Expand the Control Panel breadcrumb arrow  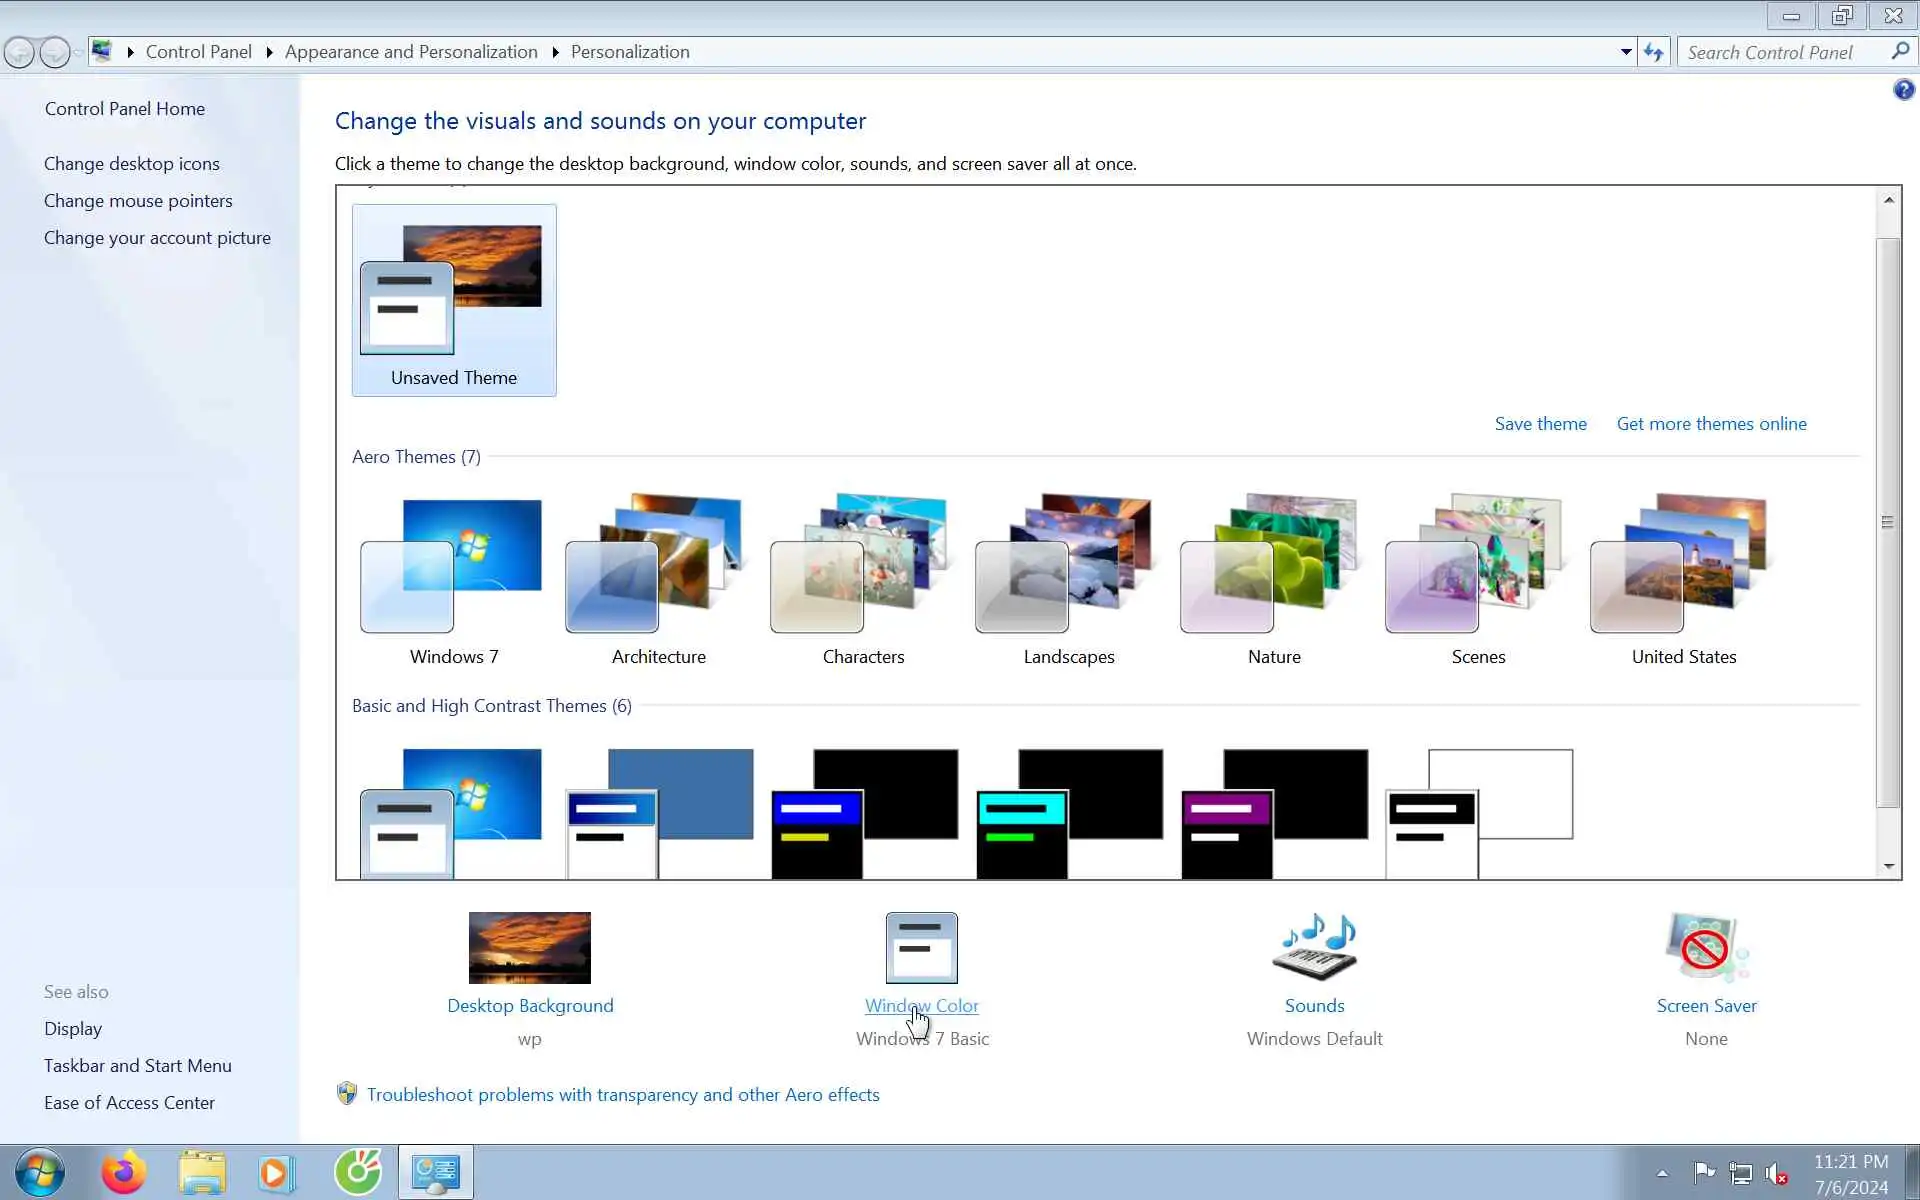tap(269, 52)
